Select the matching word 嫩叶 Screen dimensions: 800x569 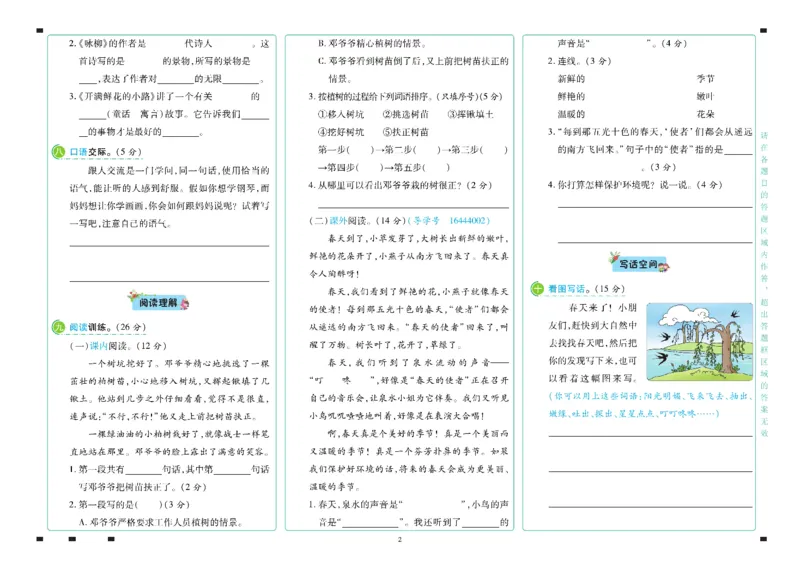[706, 96]
